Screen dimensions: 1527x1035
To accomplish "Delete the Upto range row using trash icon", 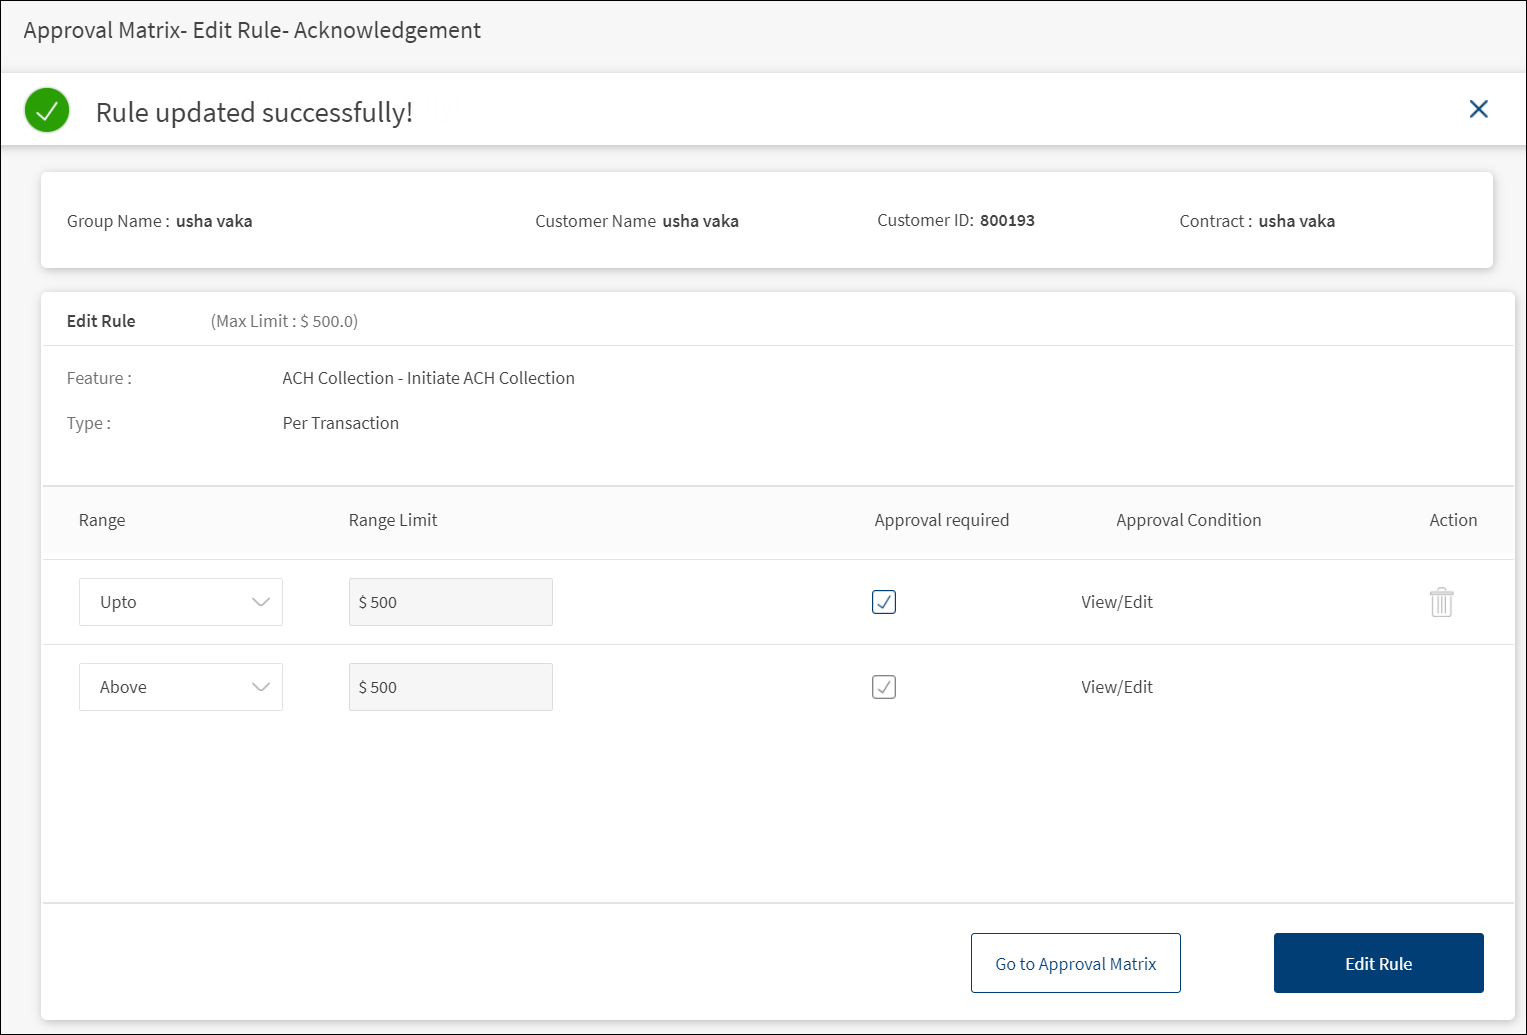I will 1441,602.
